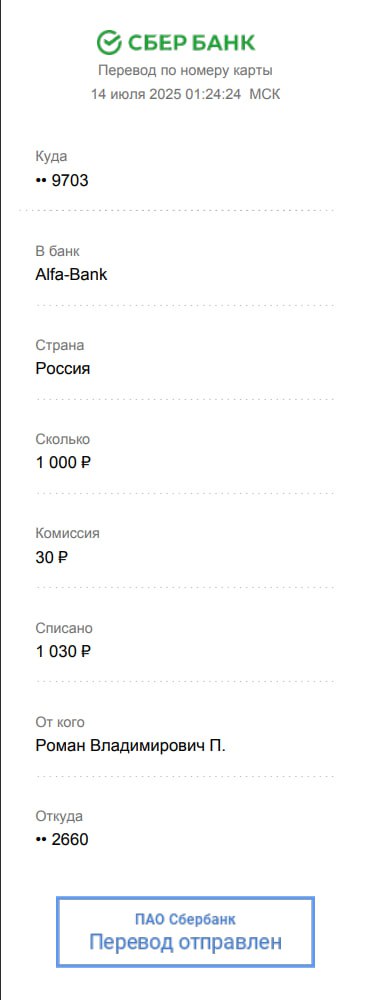Click the Списано label

[x=64, y=628]
